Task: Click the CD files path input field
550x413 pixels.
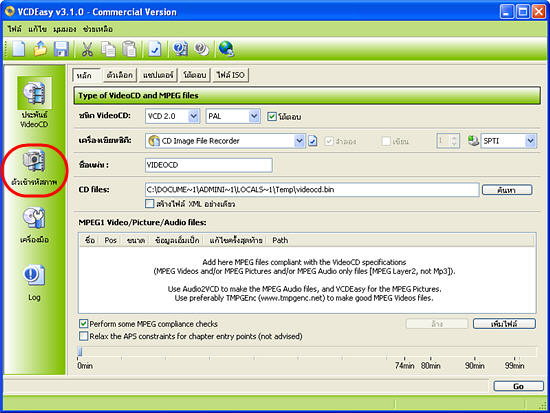Action: tap(312, 190)
